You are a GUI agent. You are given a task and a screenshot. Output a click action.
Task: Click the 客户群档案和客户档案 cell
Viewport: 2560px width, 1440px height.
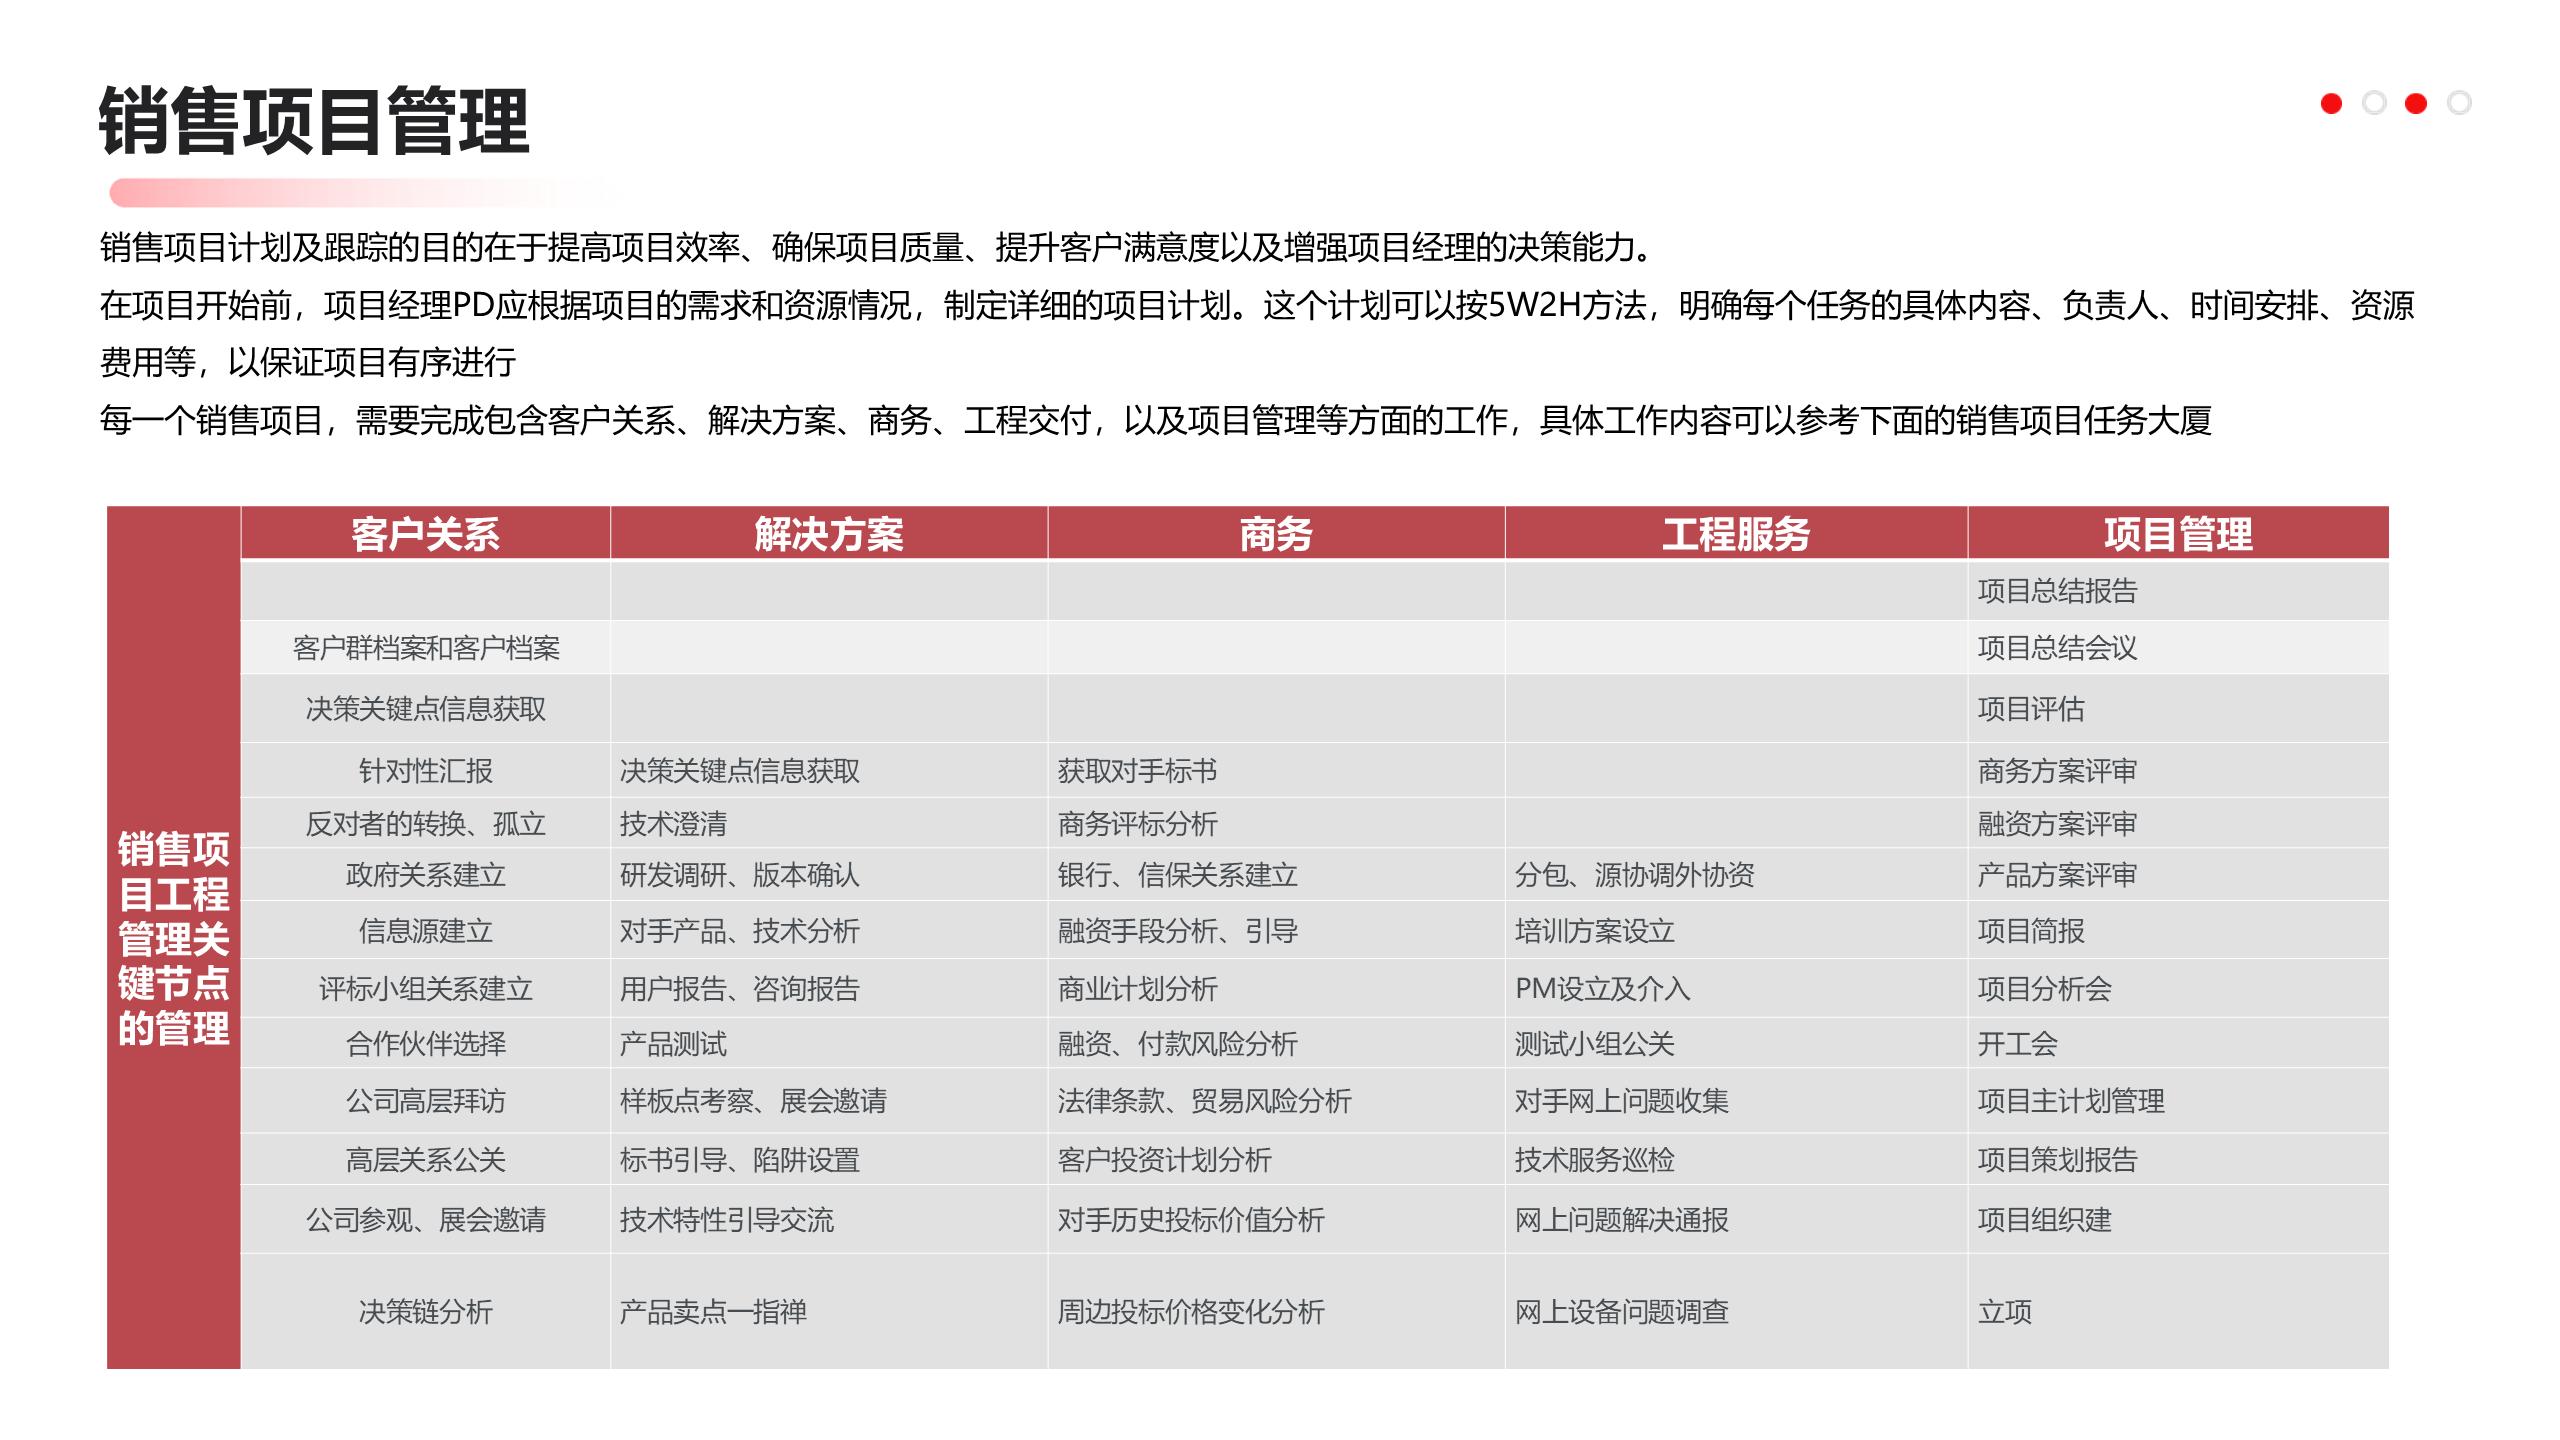tap(426, 648)
